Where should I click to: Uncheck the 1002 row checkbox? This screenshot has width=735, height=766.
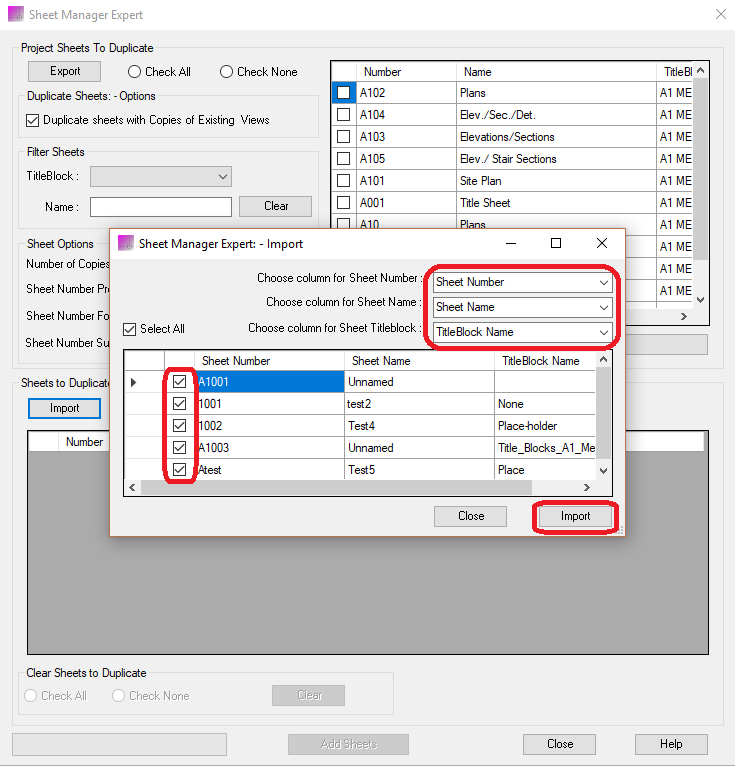point(180,426)
